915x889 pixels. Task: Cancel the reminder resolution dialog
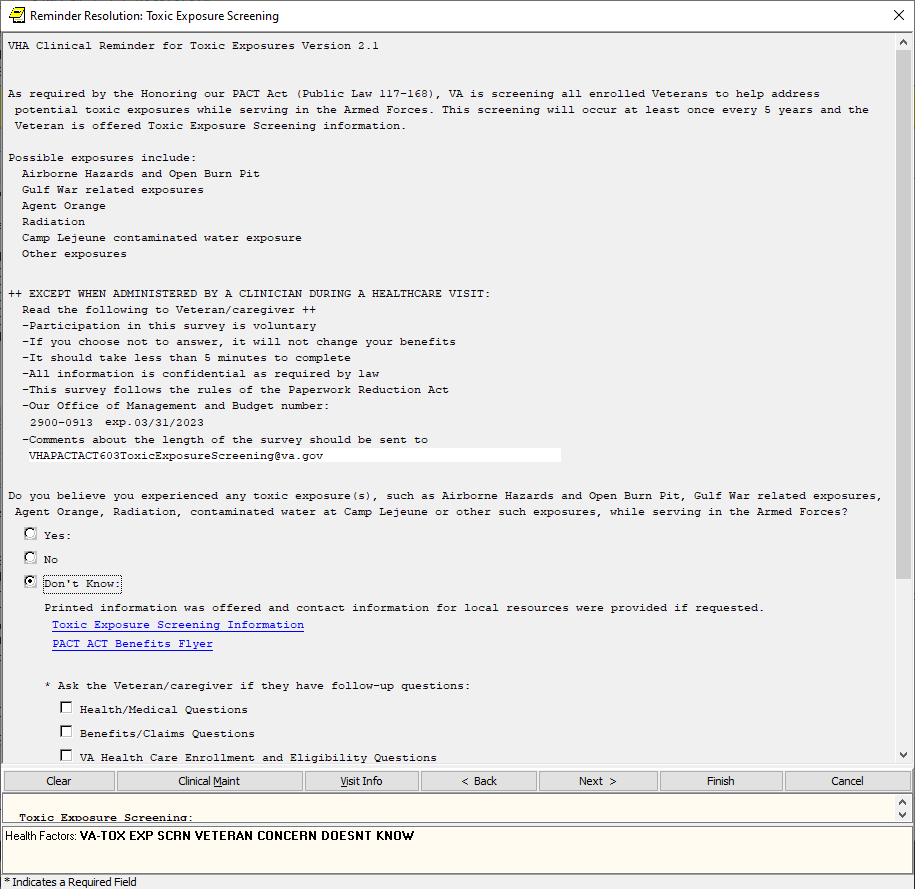pyautogui.click(x=847, y=781)
